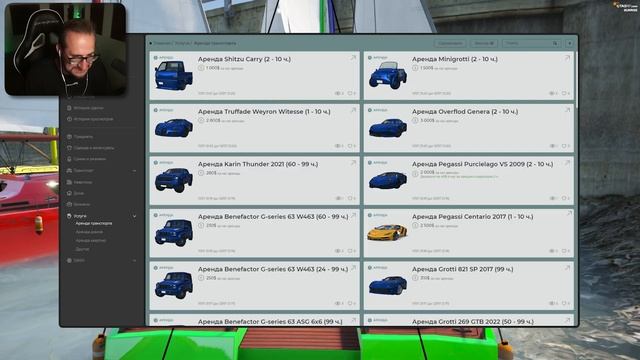Favorite the Shitzu Carry listing with heart

point(350,93)
